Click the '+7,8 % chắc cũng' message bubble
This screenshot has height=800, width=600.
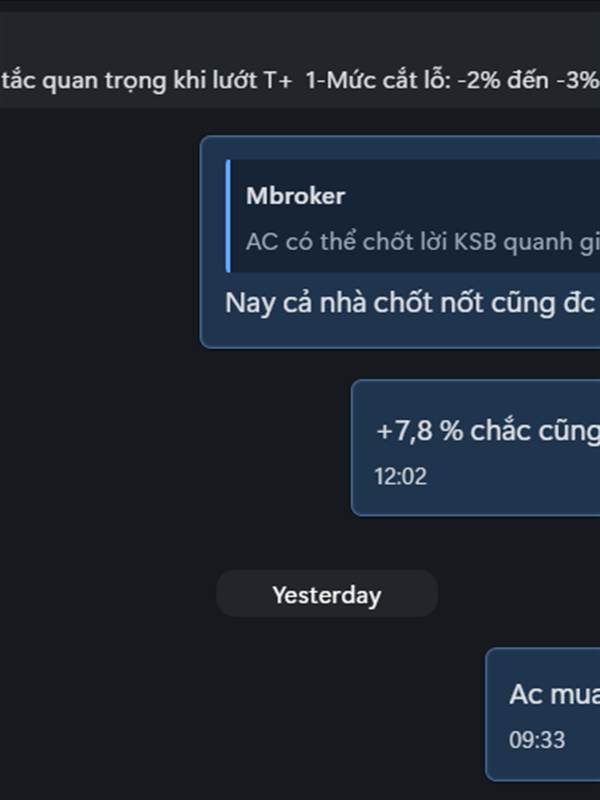click(x=476, y=447)
